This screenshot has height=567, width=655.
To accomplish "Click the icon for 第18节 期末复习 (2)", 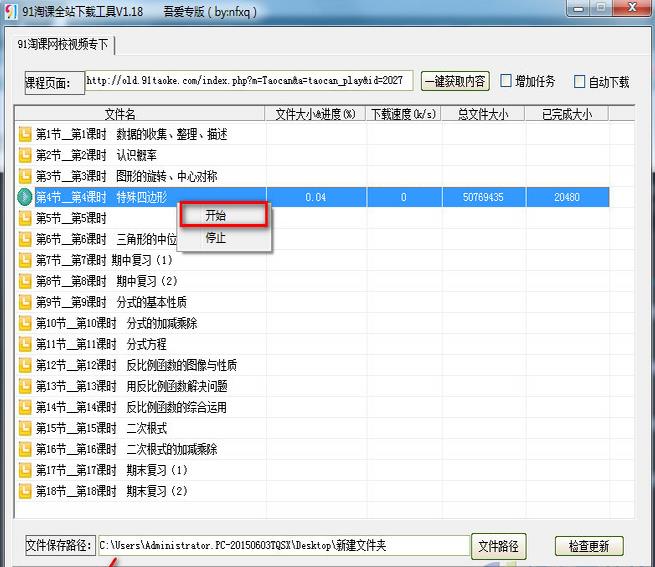I will pos(25,491).
